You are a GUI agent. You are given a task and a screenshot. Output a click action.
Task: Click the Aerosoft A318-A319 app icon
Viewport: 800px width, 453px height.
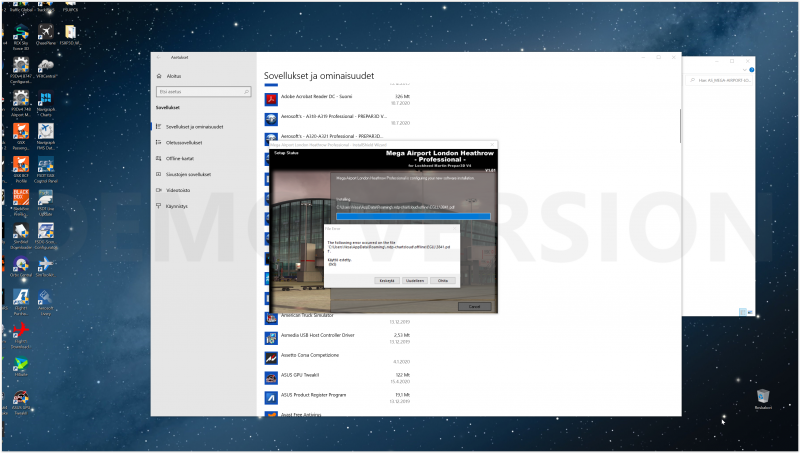point(271,119)
